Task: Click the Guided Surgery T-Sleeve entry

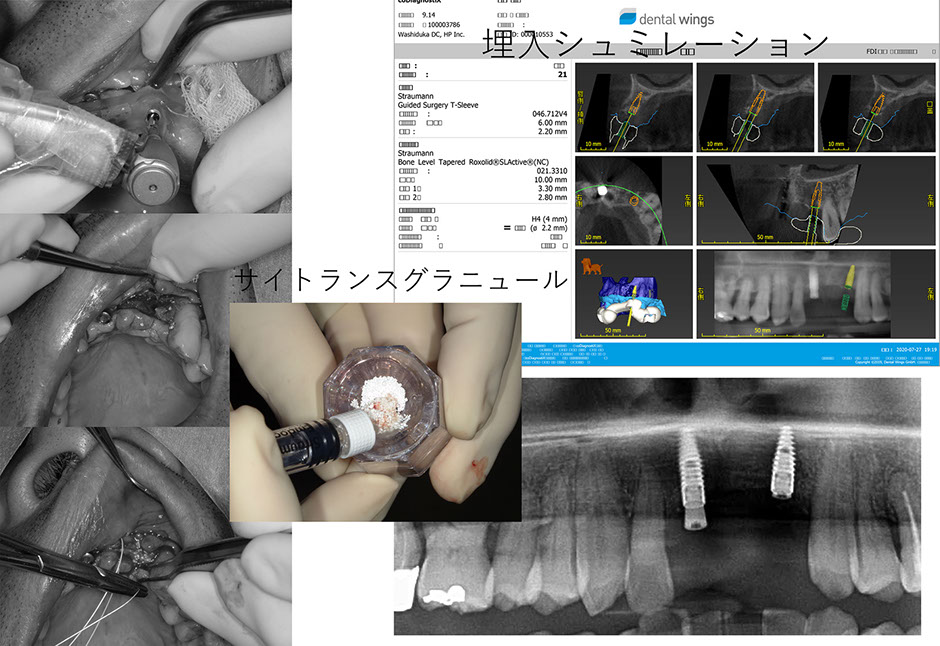Action: click(x=440, y=100)
